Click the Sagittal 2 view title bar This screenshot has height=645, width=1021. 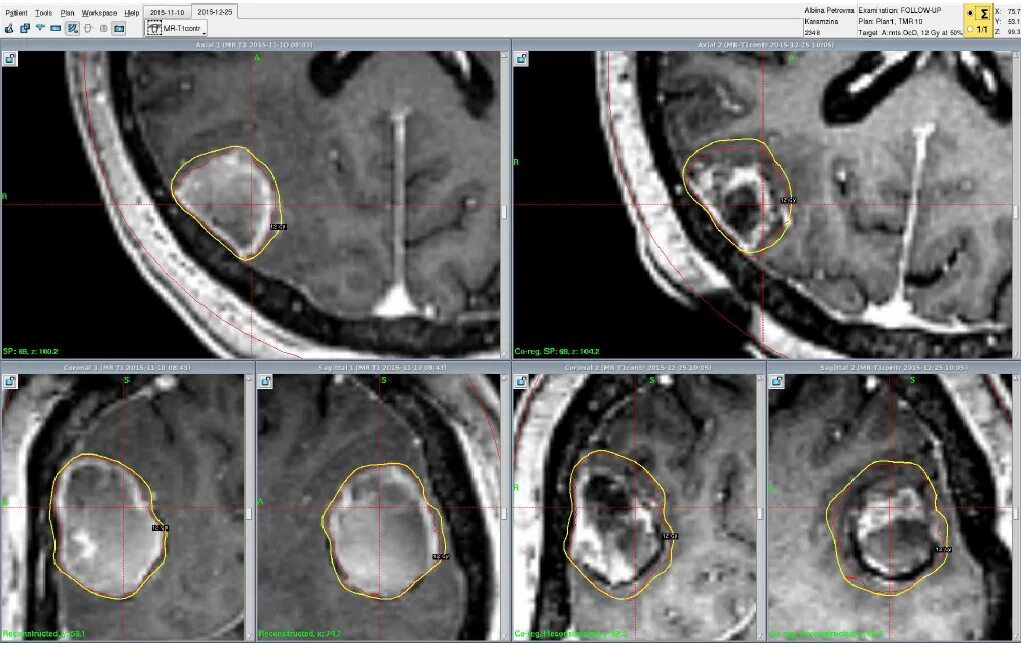pyautogui.click(x=894, y=367)
